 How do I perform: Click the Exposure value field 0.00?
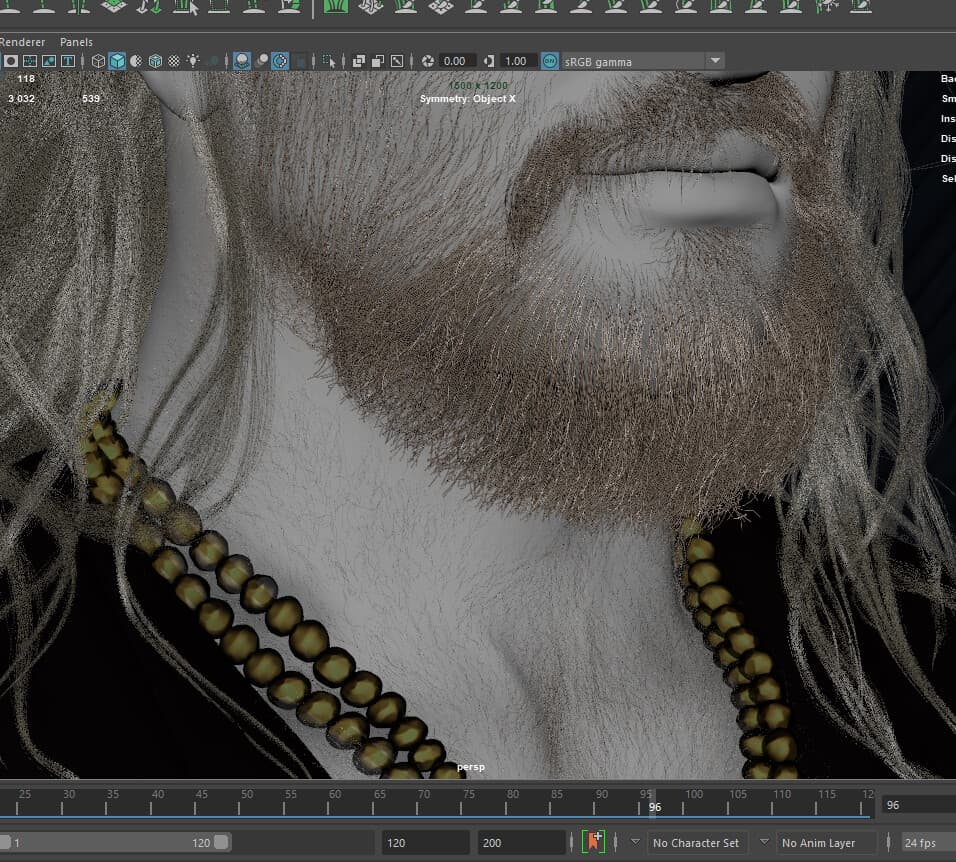pyautogui.click(x=457, y=61)
